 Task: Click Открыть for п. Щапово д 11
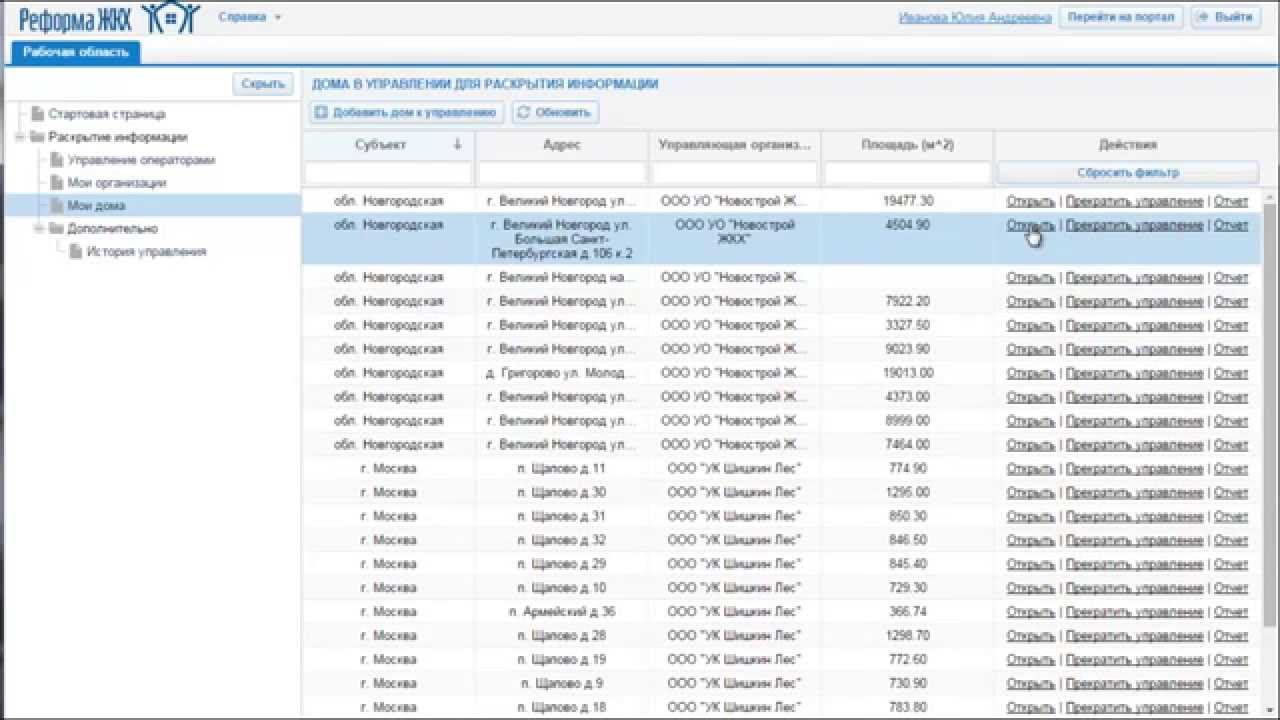(x=1031, y=469)
